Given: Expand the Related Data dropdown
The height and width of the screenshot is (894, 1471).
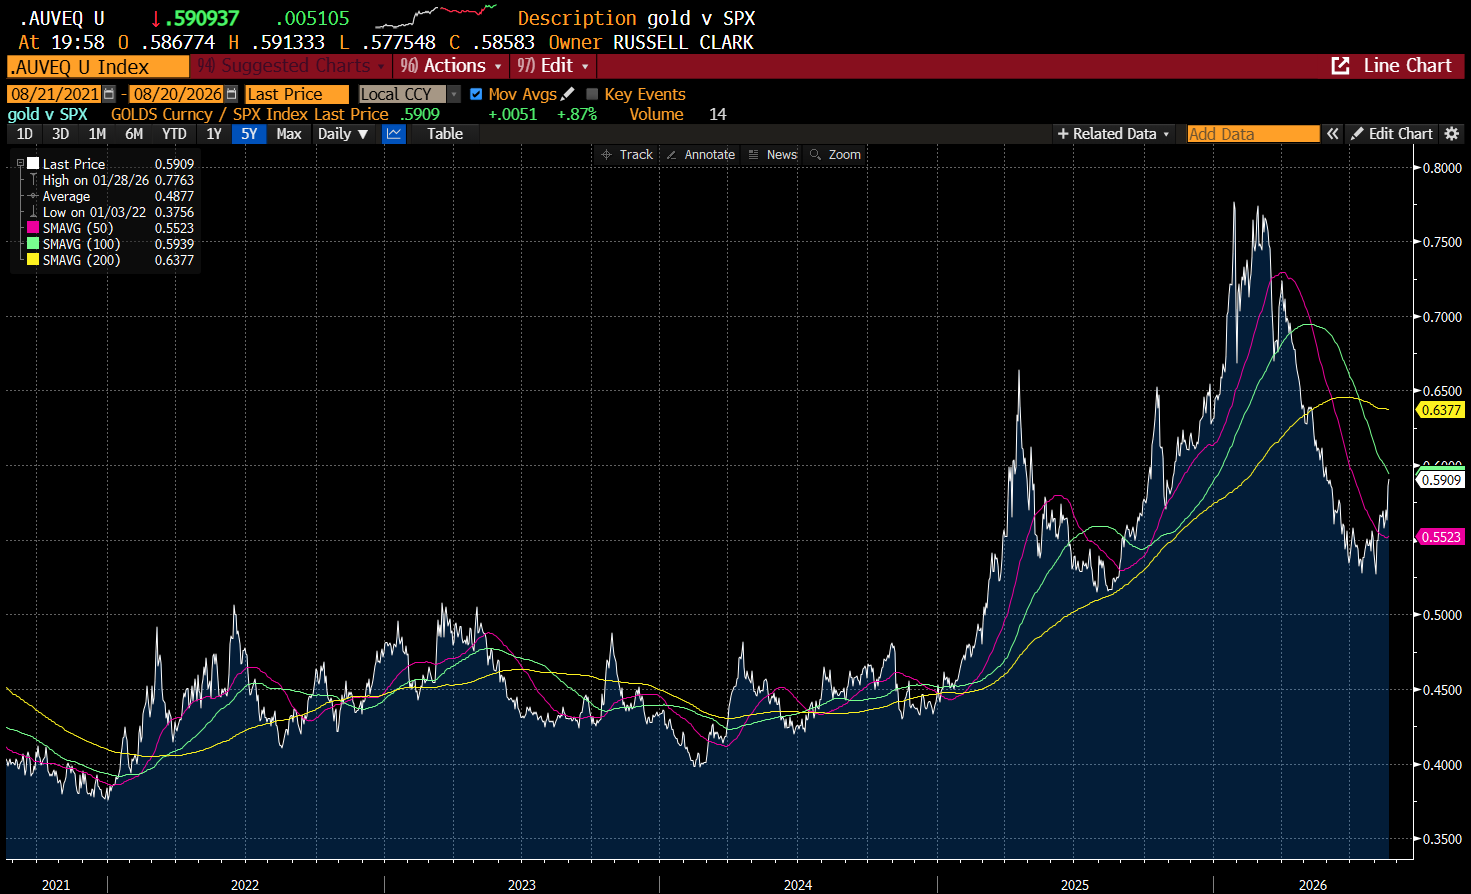Looking at the screenshot, I should pyautogui.click(x=1114, y=134).
